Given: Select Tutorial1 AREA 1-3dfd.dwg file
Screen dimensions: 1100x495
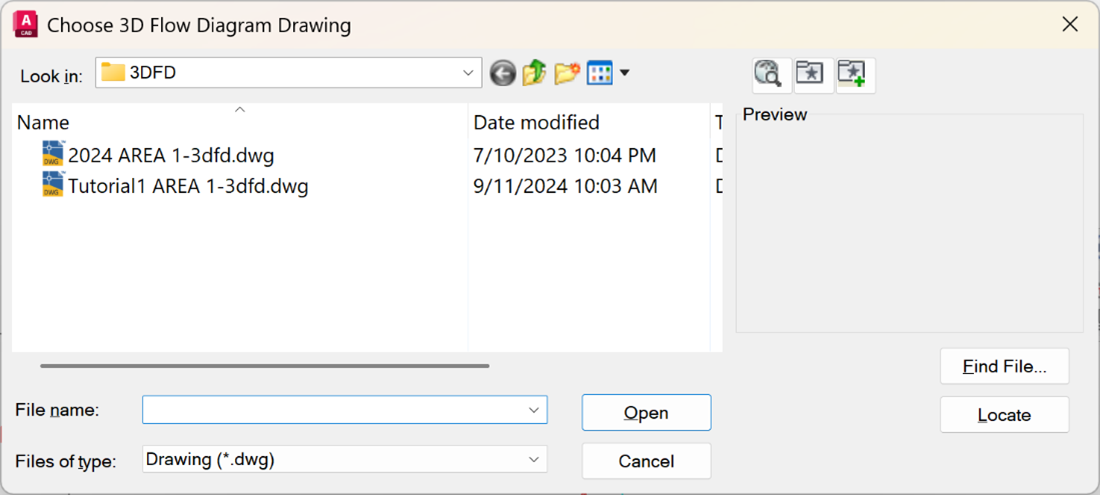Looking at the screenshot, I should point(188,186).
